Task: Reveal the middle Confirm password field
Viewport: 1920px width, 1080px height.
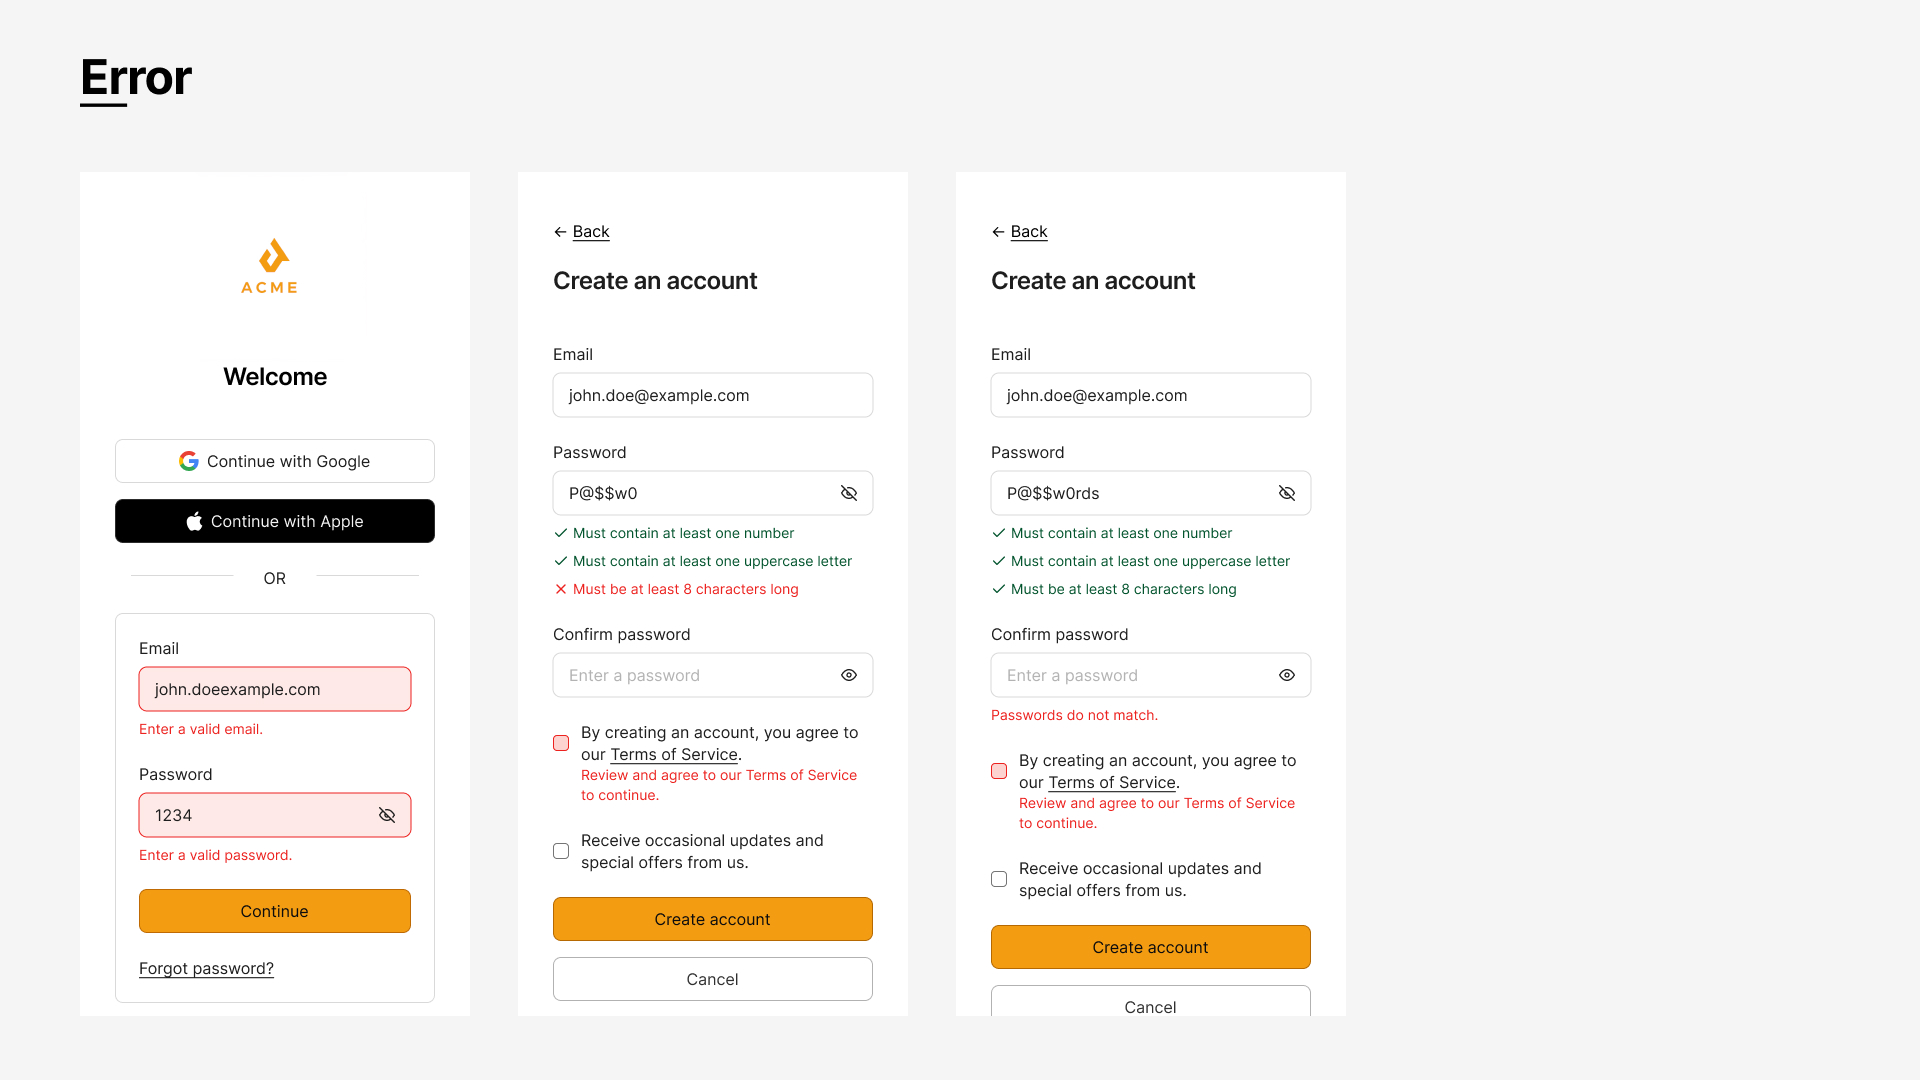Action: coord(849,675)
